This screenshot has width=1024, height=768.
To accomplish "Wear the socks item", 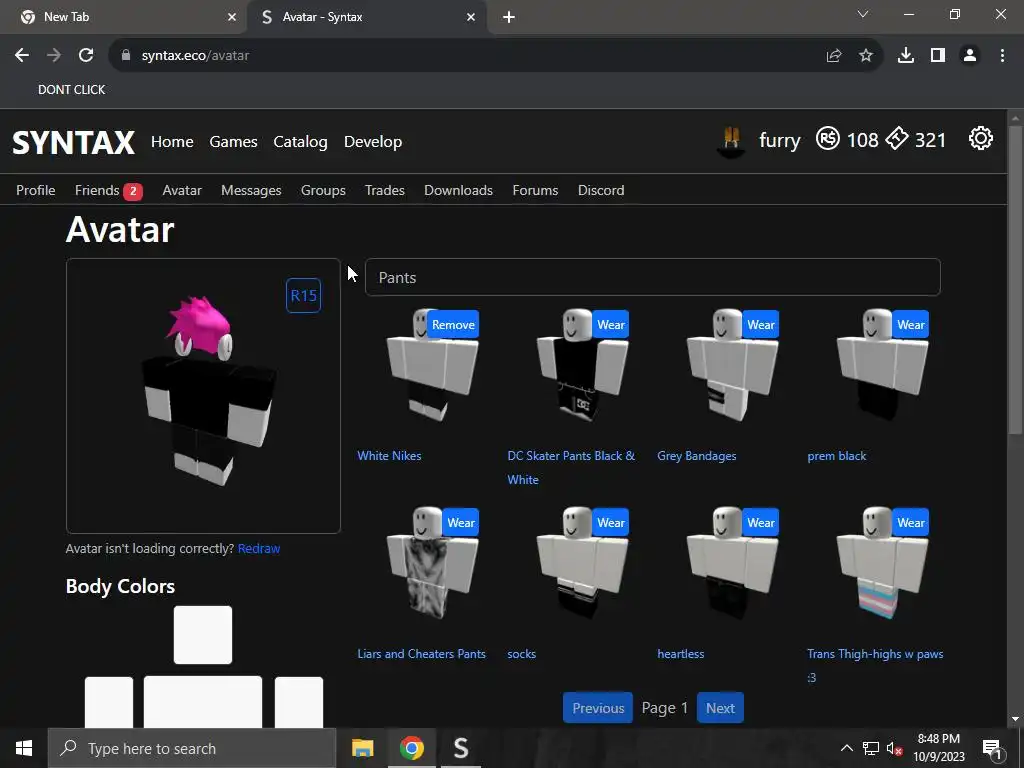I will tap(611, 522).
